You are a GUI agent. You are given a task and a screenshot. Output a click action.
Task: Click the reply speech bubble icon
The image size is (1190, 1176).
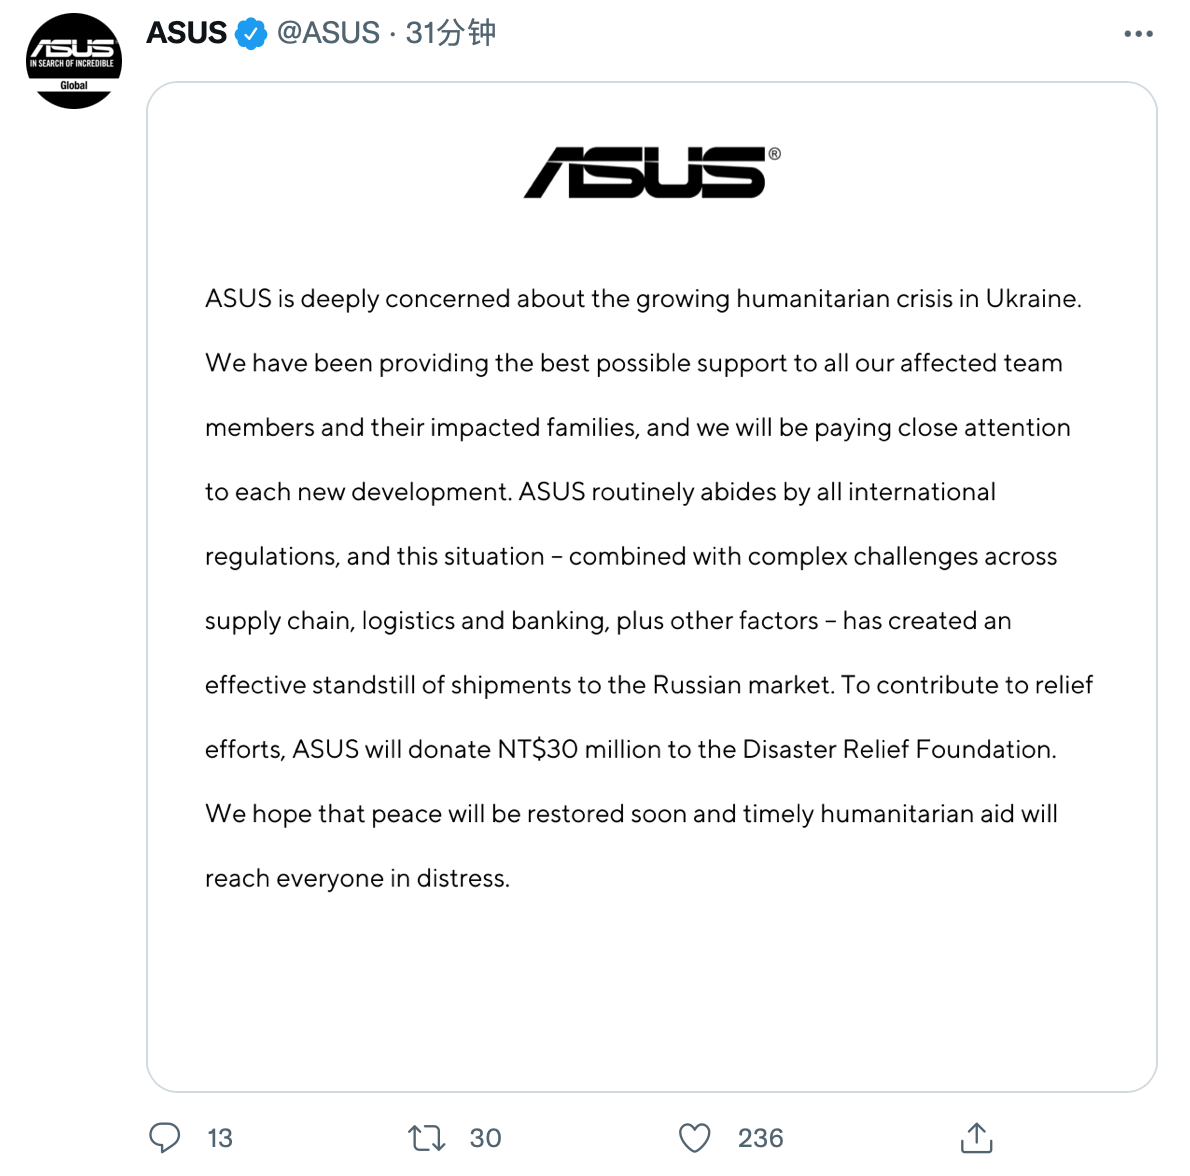(x=164, y=1137)
